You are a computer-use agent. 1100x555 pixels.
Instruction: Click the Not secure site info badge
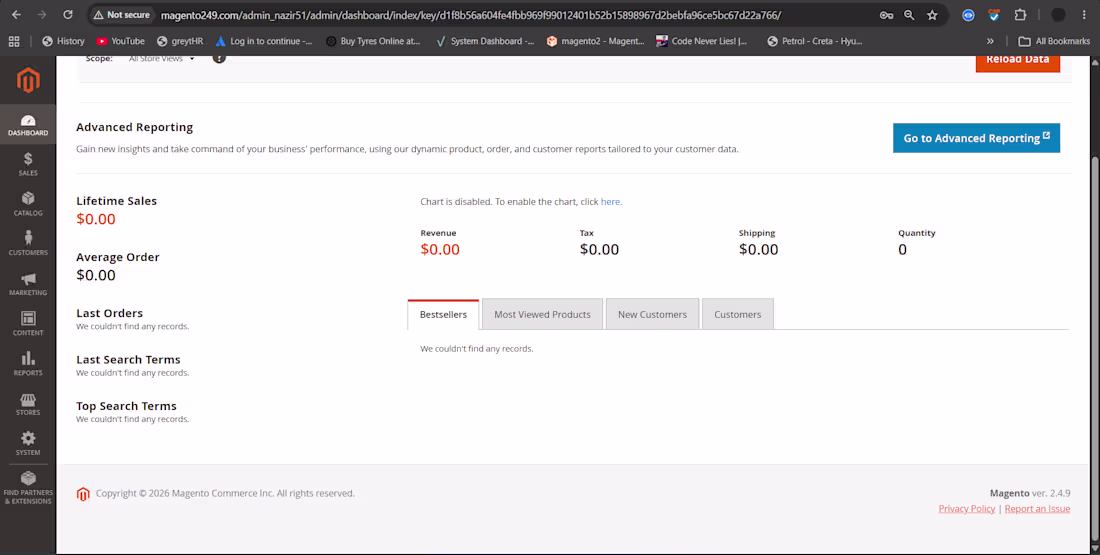[x=122, y=15]
